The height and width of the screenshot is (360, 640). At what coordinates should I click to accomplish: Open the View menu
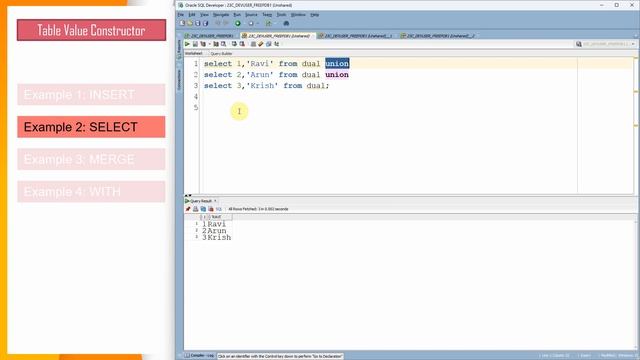204,15
